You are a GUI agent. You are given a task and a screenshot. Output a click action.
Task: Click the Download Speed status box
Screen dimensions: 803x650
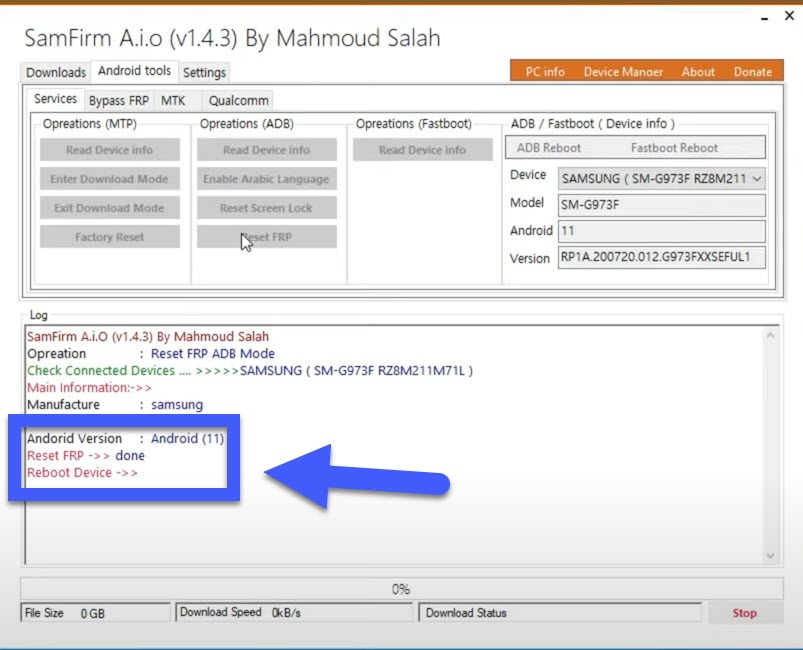click(293, 613)
